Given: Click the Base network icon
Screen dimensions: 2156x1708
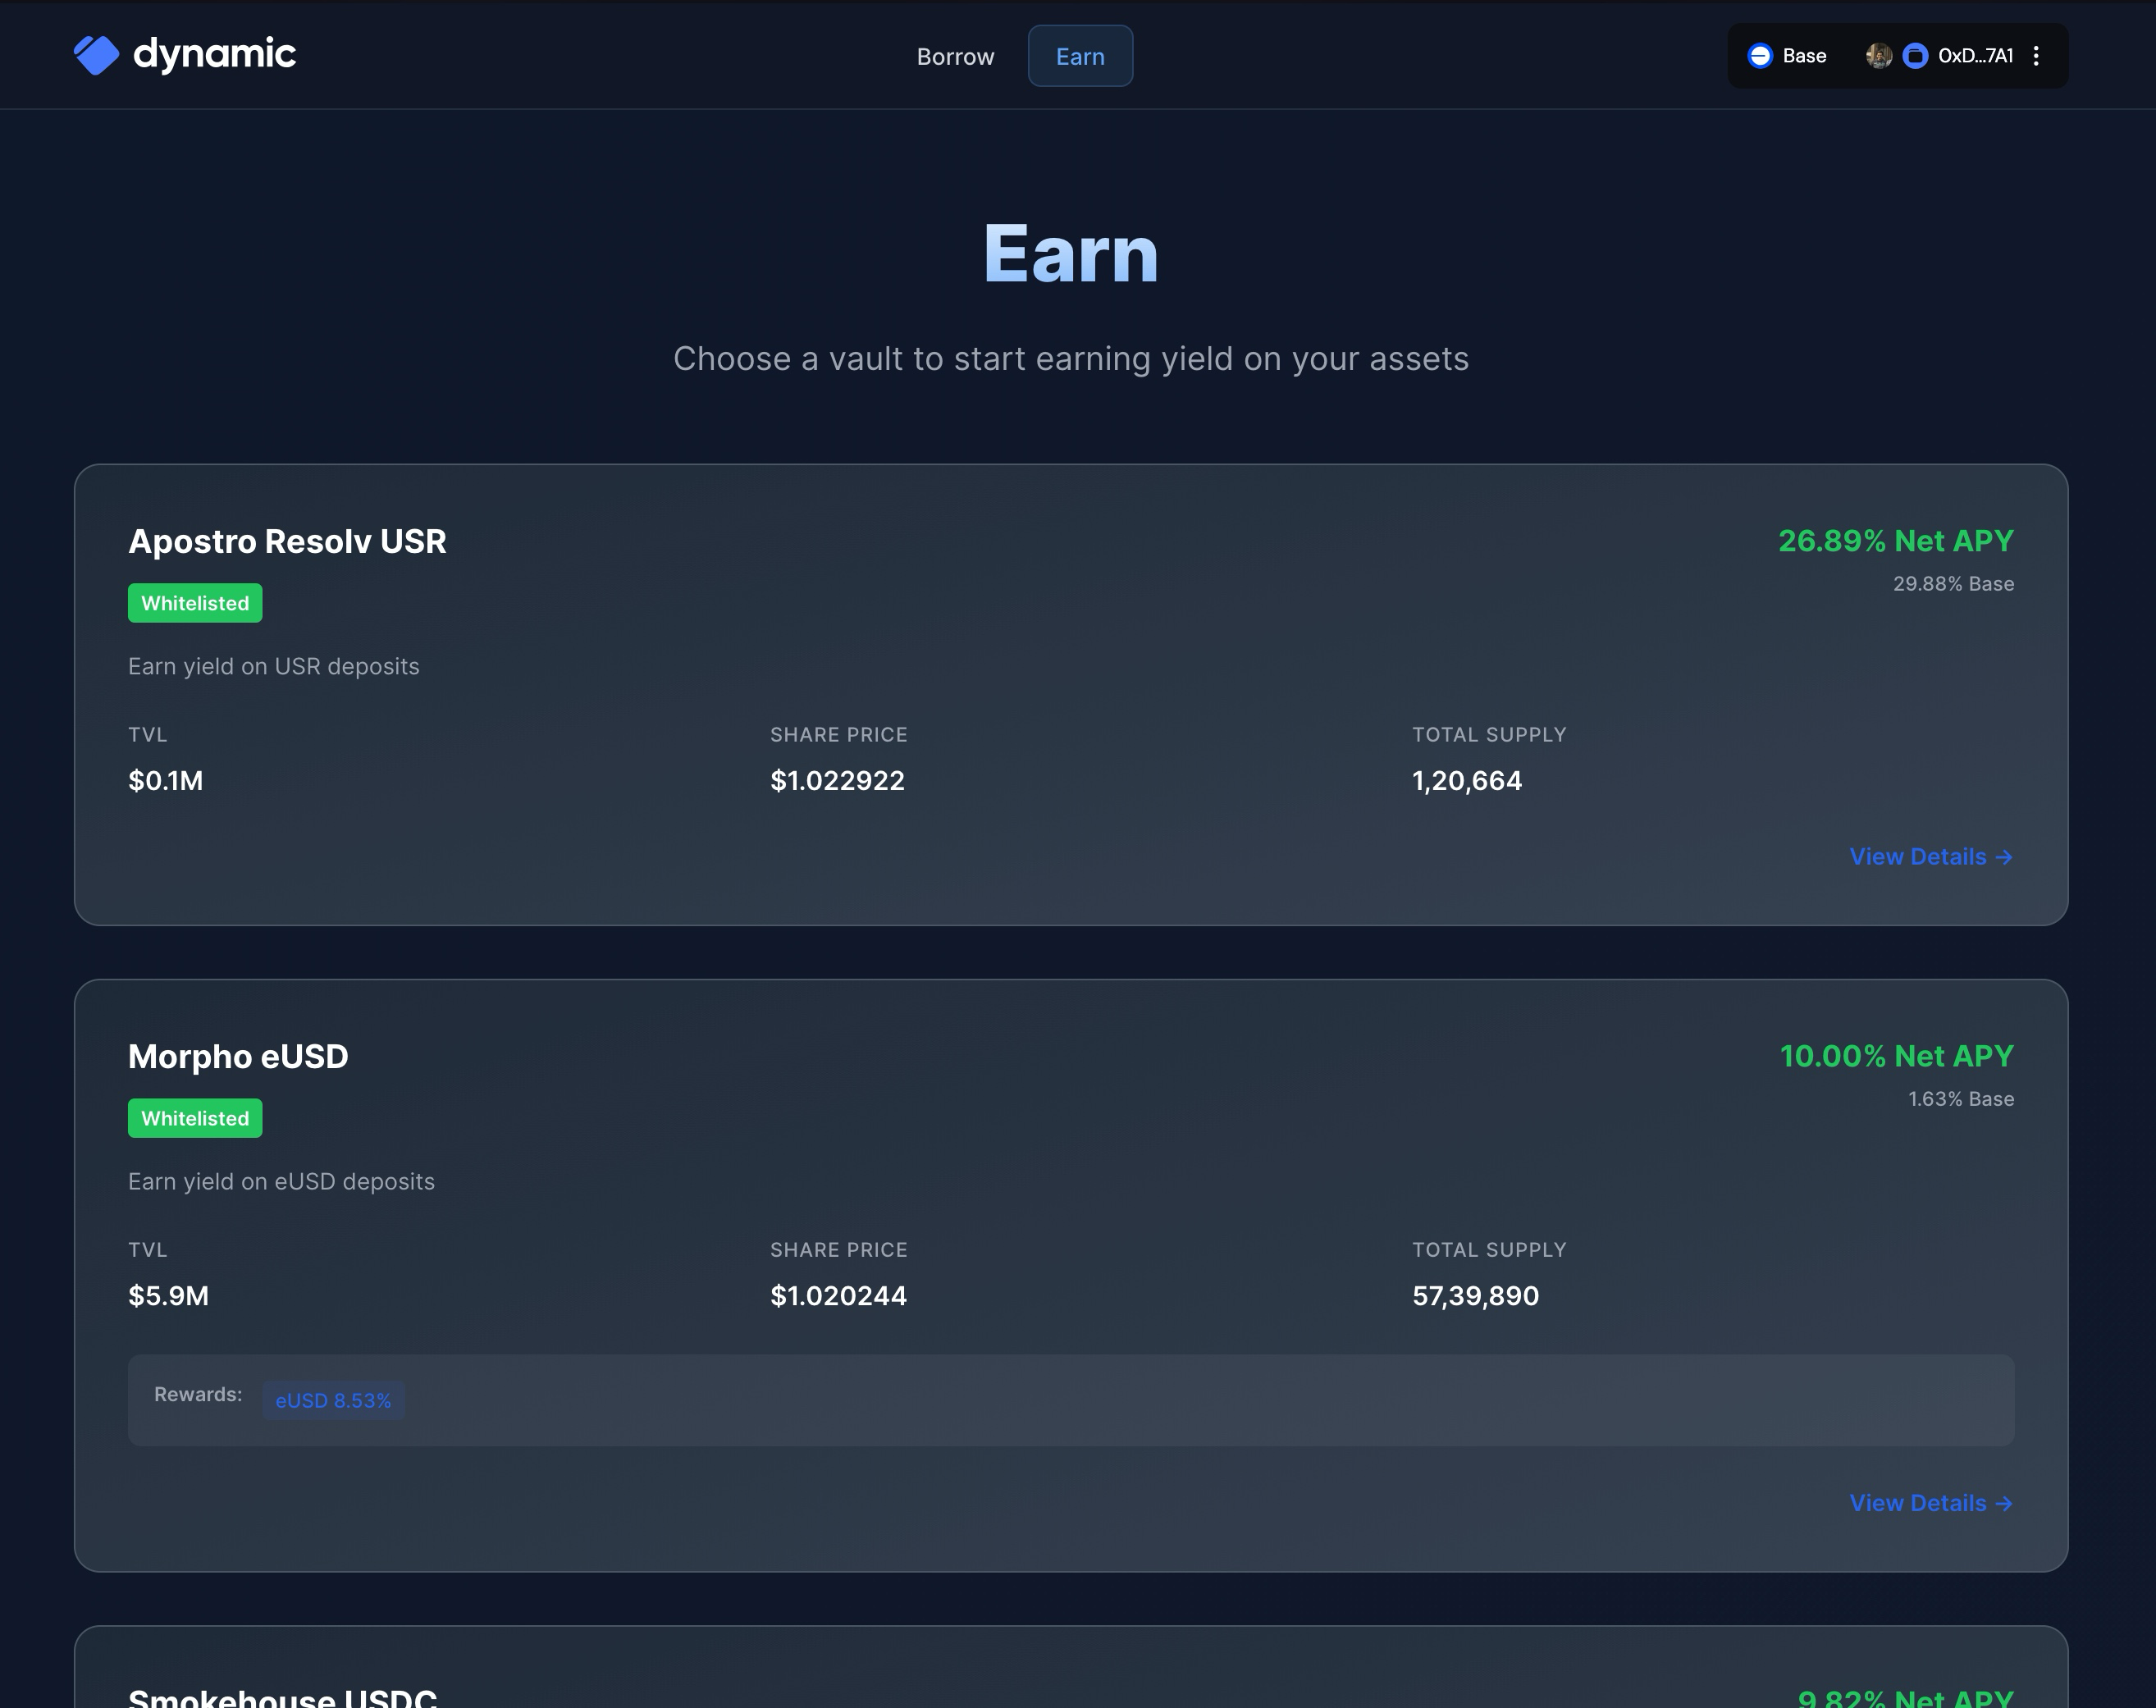Looking at the screenshot, I should click(x=1760, y=56).
